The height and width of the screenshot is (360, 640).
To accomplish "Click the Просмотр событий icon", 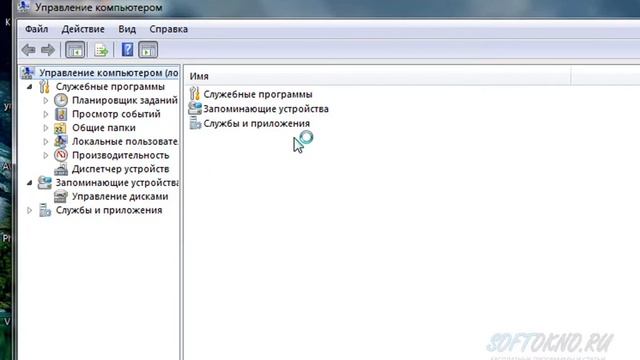I will coord(61,114).
